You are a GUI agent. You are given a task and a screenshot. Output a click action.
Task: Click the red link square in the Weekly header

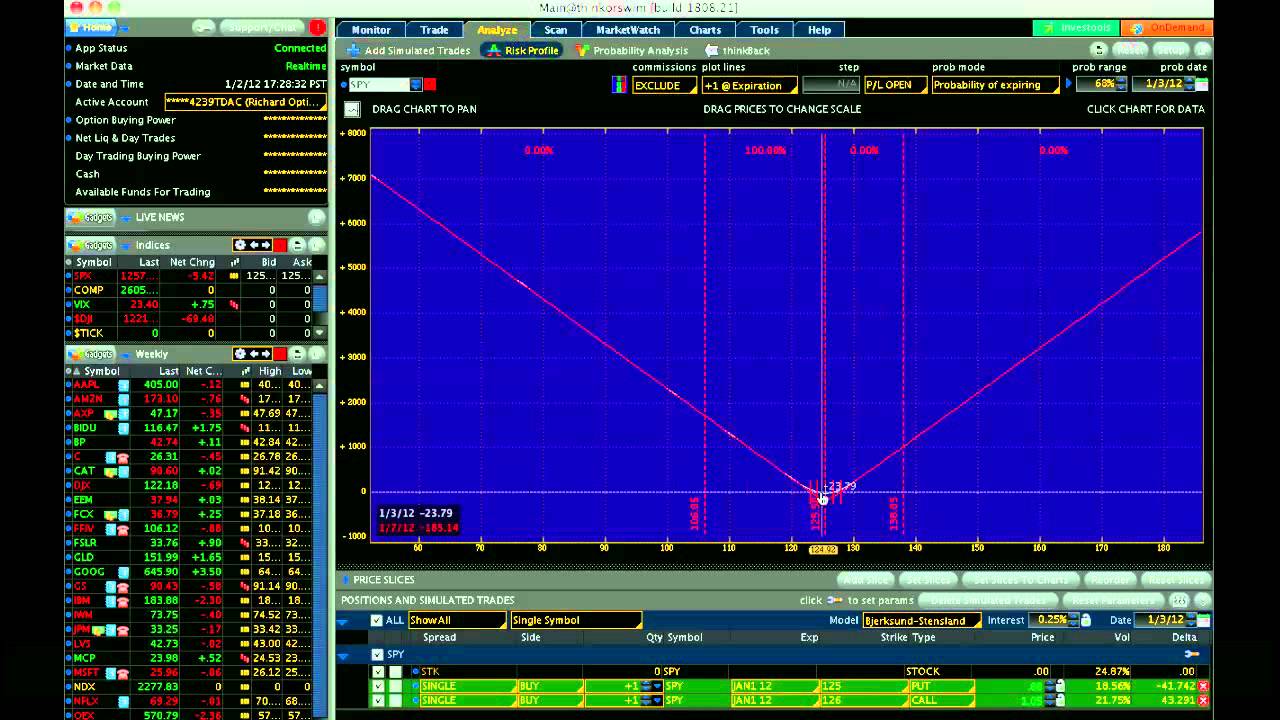280,354
